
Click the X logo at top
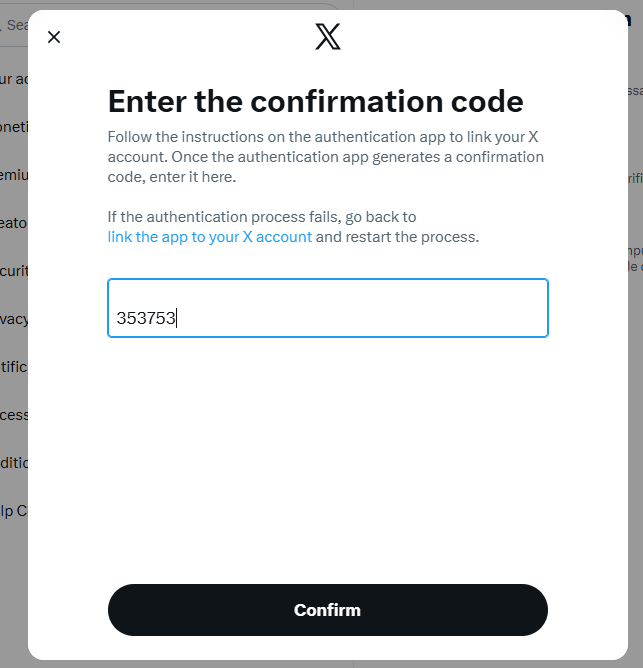(328, 37)
